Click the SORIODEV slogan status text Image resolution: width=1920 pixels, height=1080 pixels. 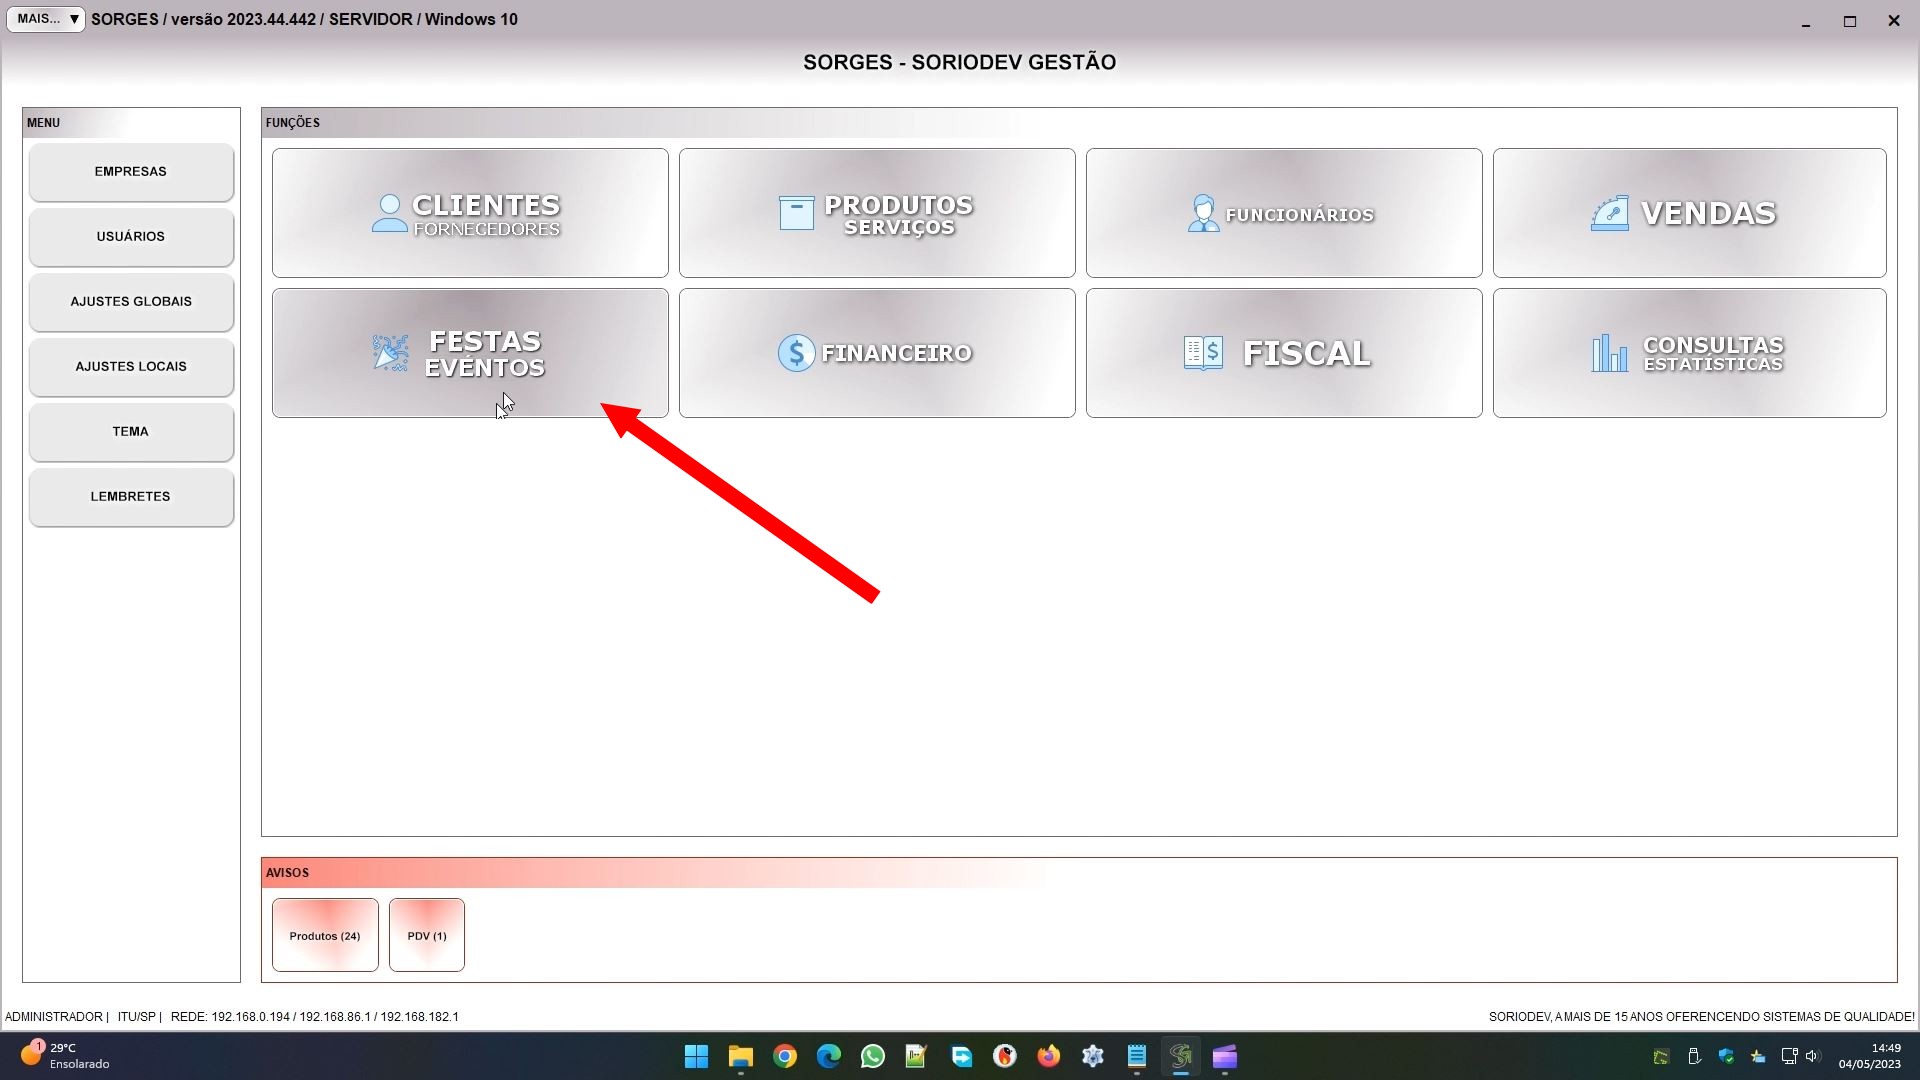(1701, 1017)
